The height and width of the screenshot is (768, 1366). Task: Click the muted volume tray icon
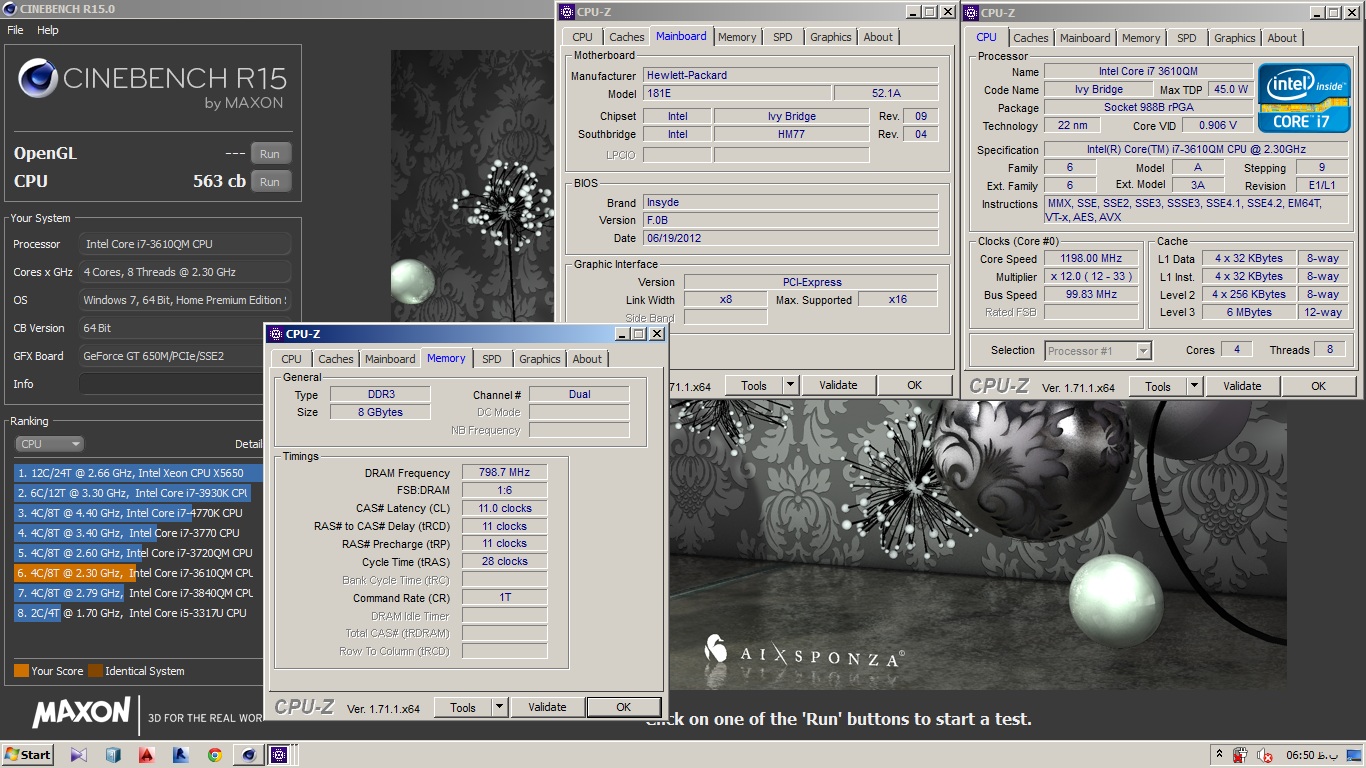pyautogui.click(x=1265, y=755)
